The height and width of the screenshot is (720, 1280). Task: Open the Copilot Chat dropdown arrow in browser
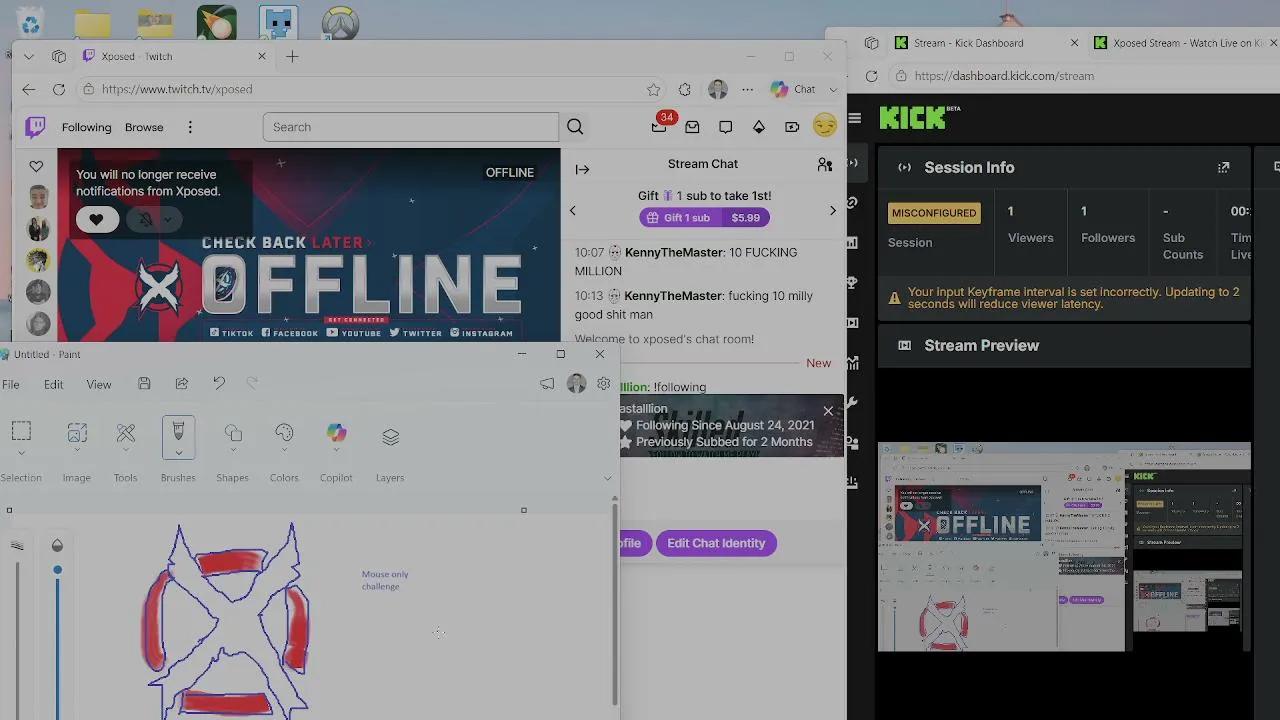(832, 89)
